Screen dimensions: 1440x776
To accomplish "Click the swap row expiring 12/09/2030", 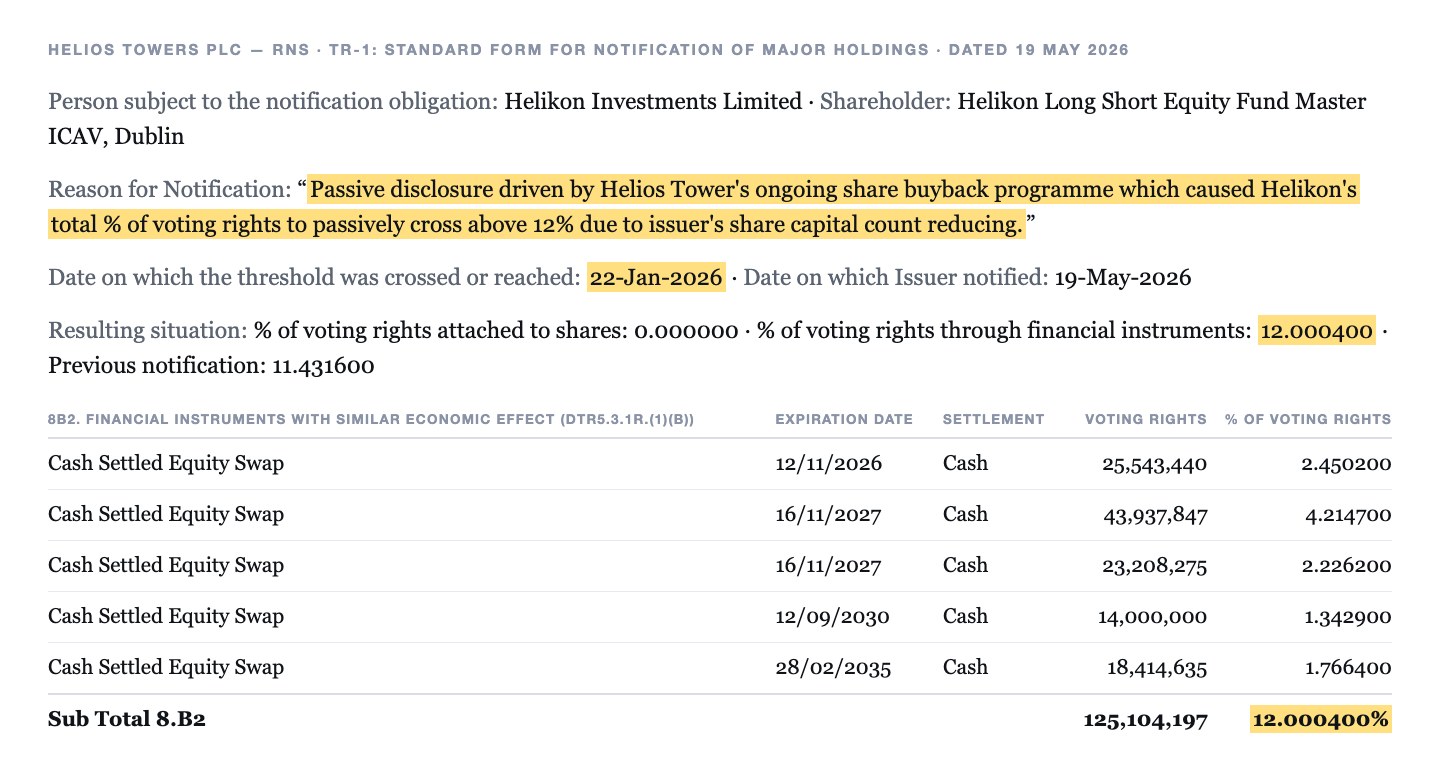I will (x=720, y=617).
